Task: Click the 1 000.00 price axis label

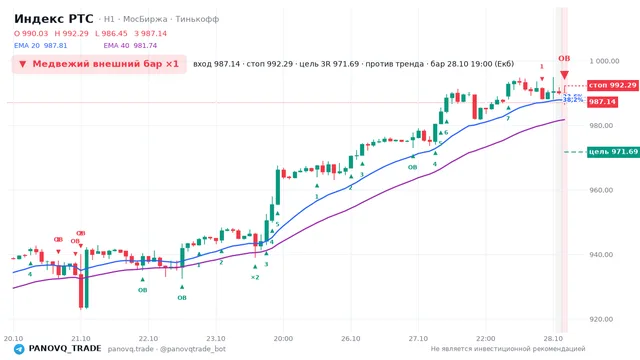Action: (x=604, y=61)
